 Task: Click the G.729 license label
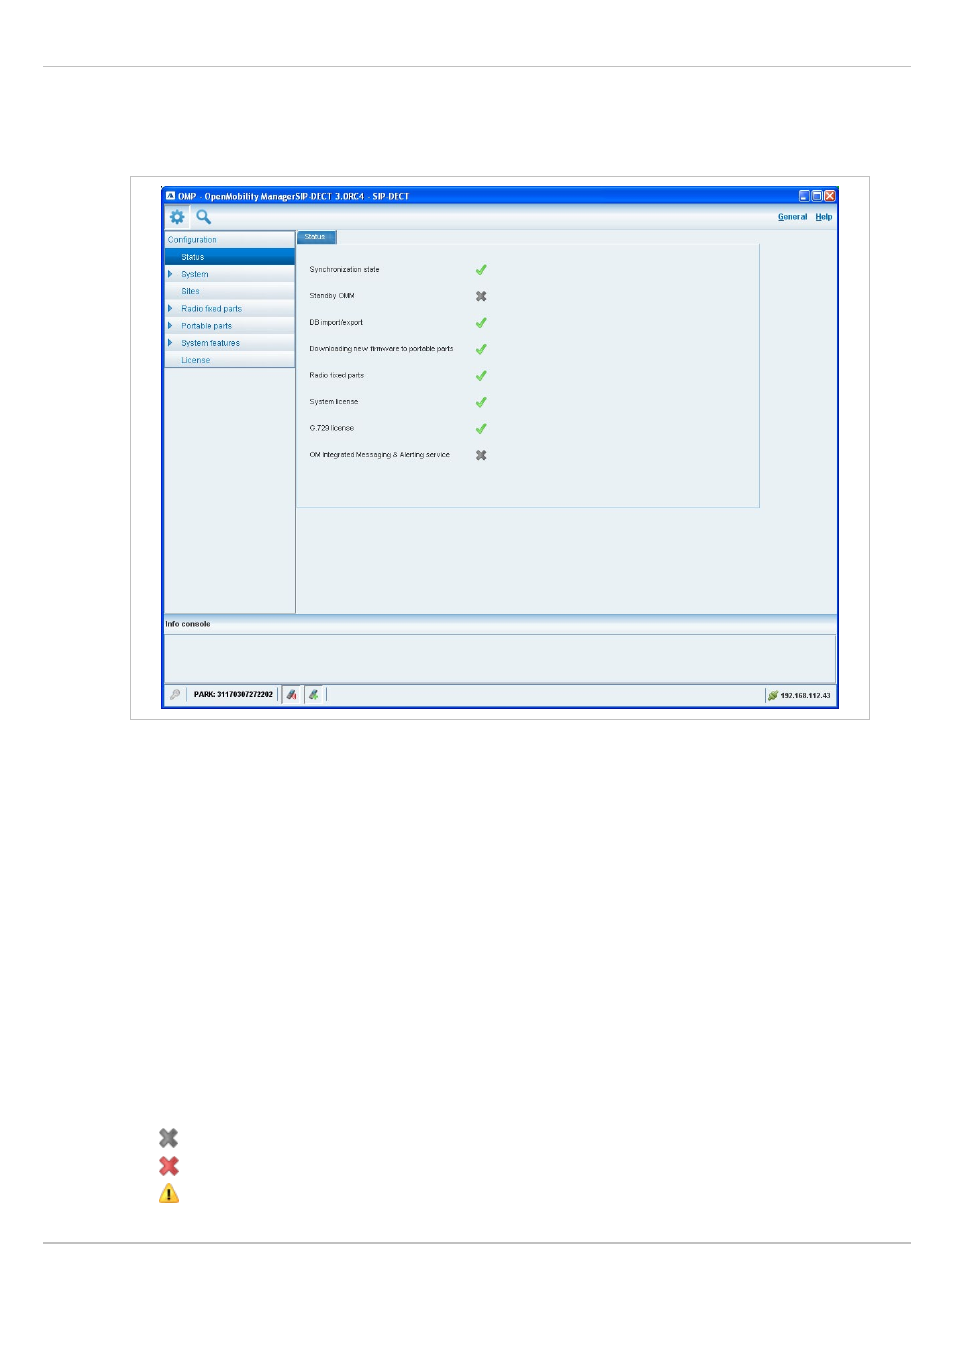pos(332,428)
